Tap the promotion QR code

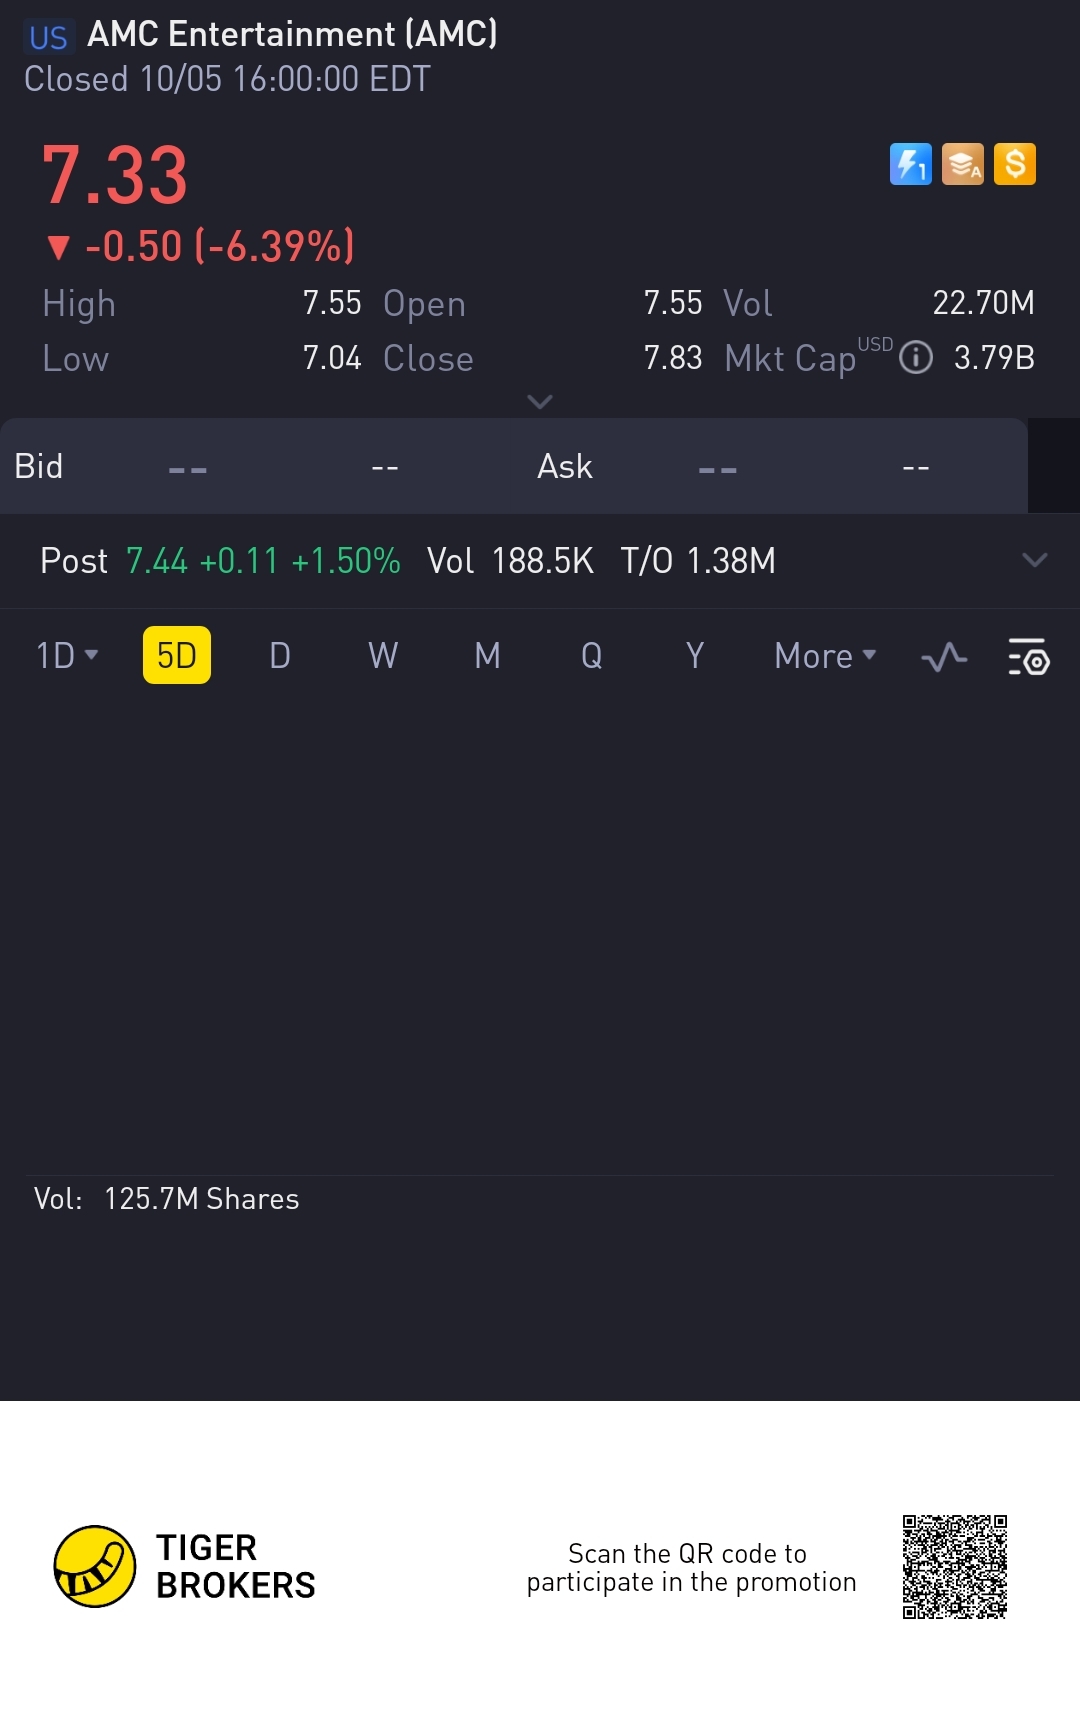954,1566
